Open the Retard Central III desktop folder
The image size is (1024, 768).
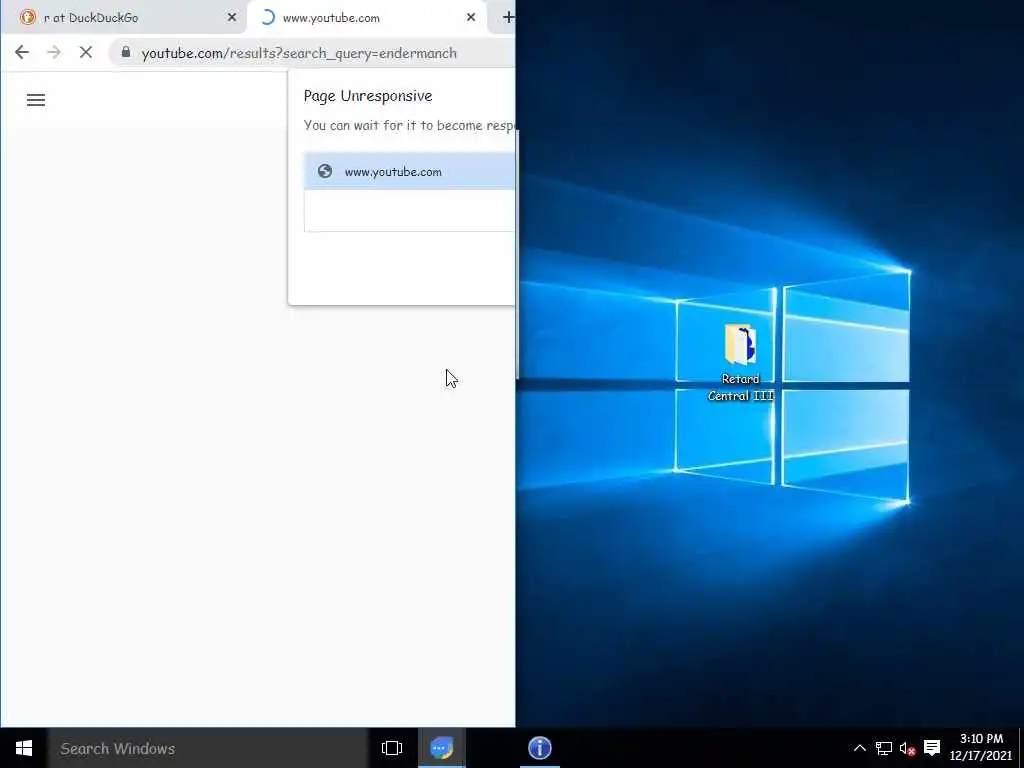tap(741, 362)
